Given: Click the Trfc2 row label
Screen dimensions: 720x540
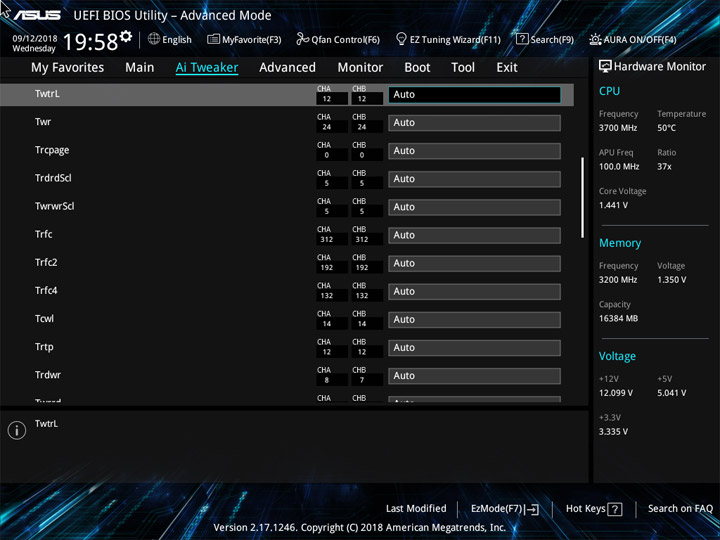Looking at the screenshot, I should pos(46,262).
